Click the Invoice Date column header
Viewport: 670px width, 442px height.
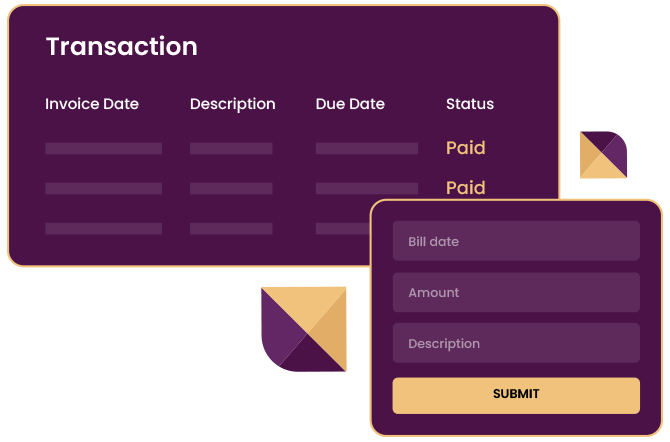pyautogui.click(x=92, y=104)
